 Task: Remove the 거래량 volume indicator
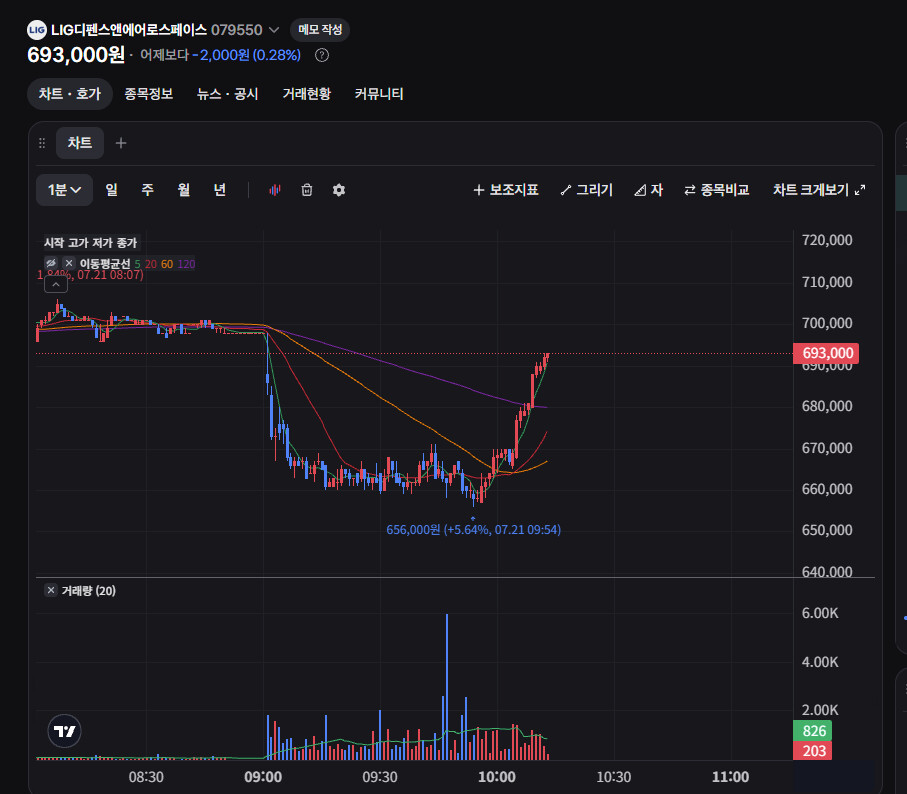(51, 590)
